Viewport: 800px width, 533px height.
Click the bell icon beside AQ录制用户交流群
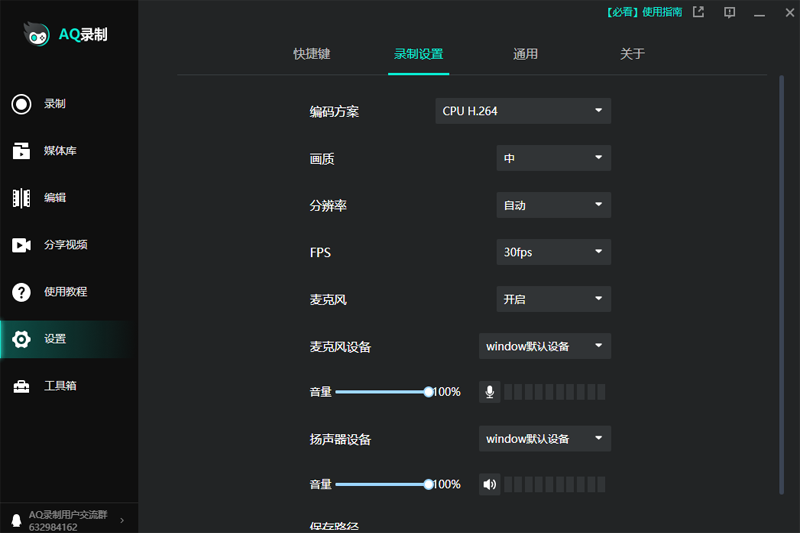click(x=16, y=520)
